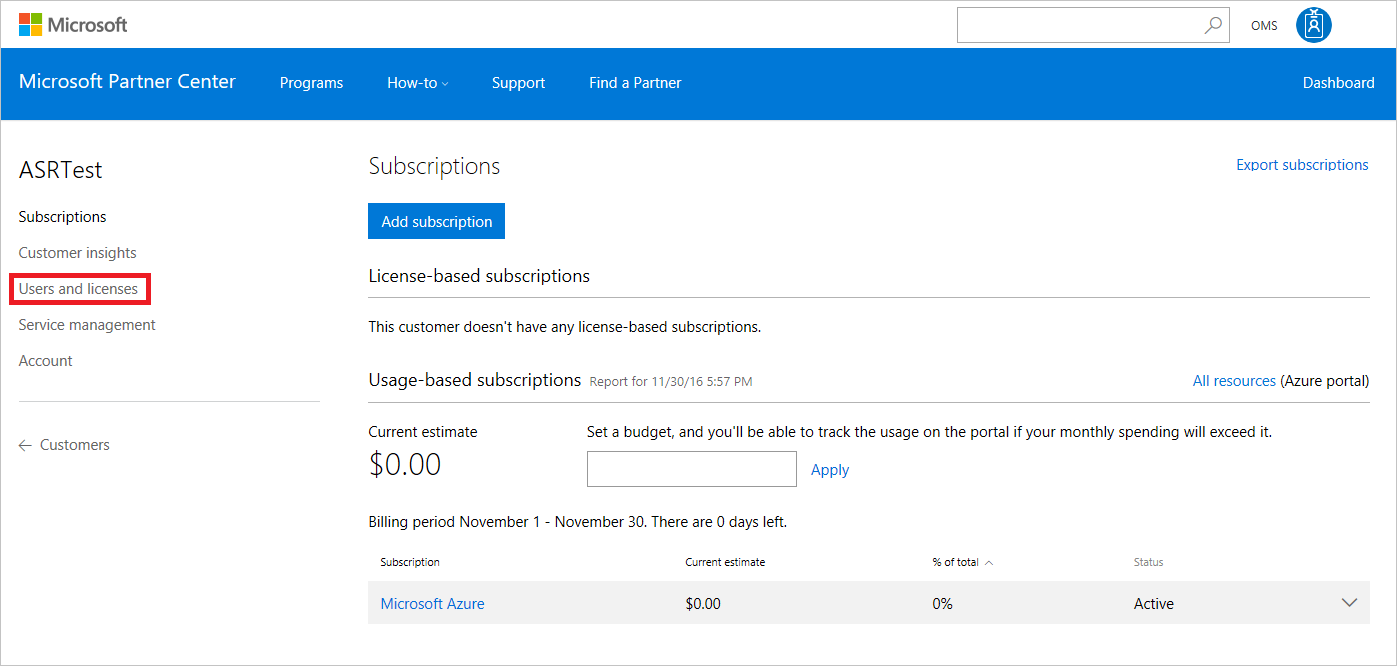Viewport: 1397px width, 666px height.
Task: Open the Account section
Action: 45,360
